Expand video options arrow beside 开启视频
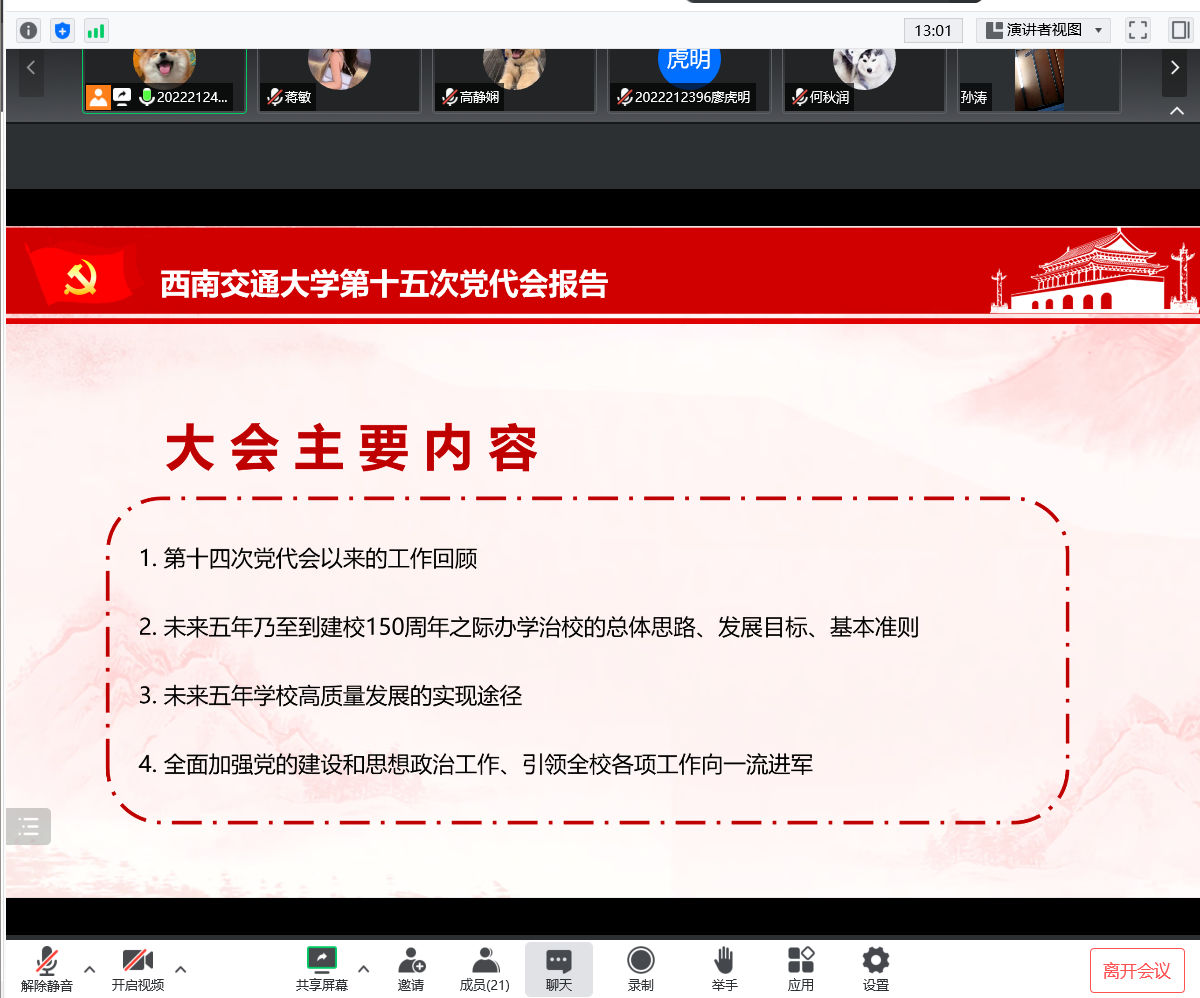 [181, 968]
